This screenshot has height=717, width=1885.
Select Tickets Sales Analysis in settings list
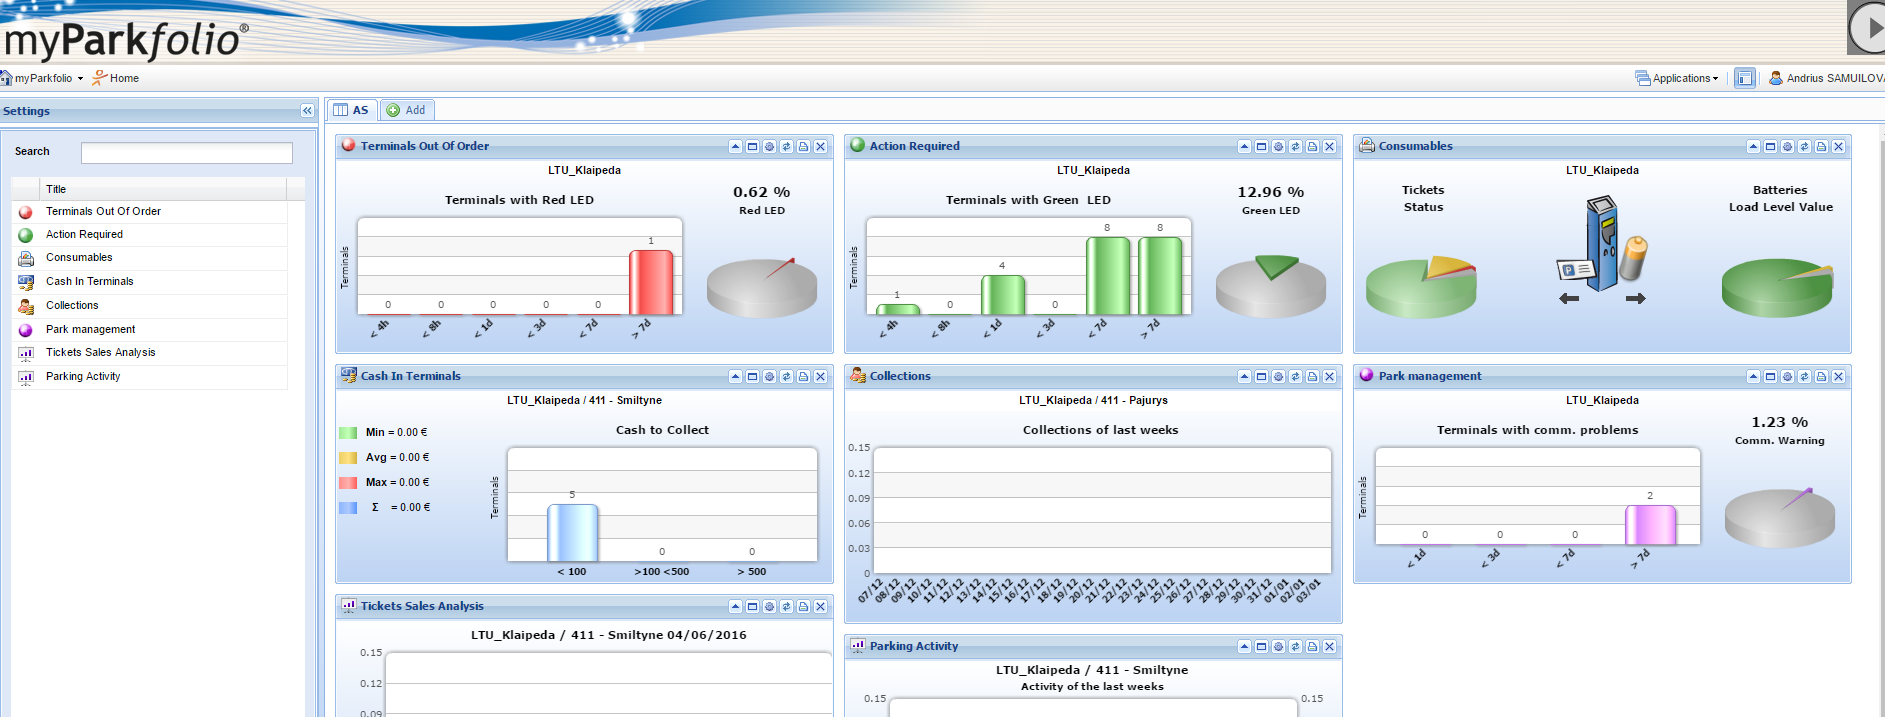100,353
